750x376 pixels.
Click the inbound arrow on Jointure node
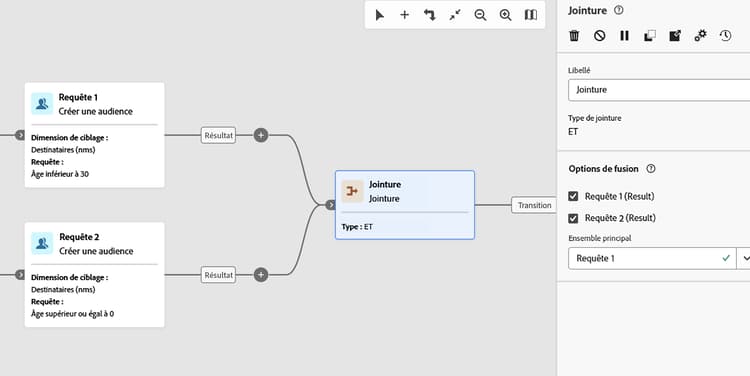tap(331, 205)
